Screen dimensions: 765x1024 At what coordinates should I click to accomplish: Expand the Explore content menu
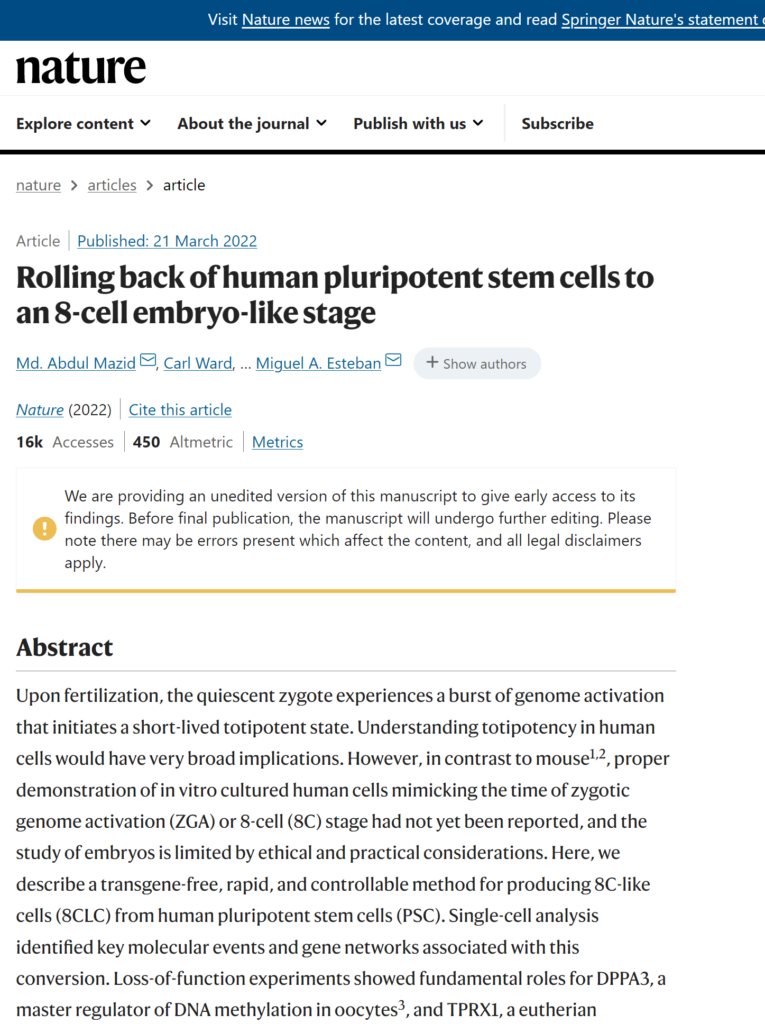tap(83, 124)
